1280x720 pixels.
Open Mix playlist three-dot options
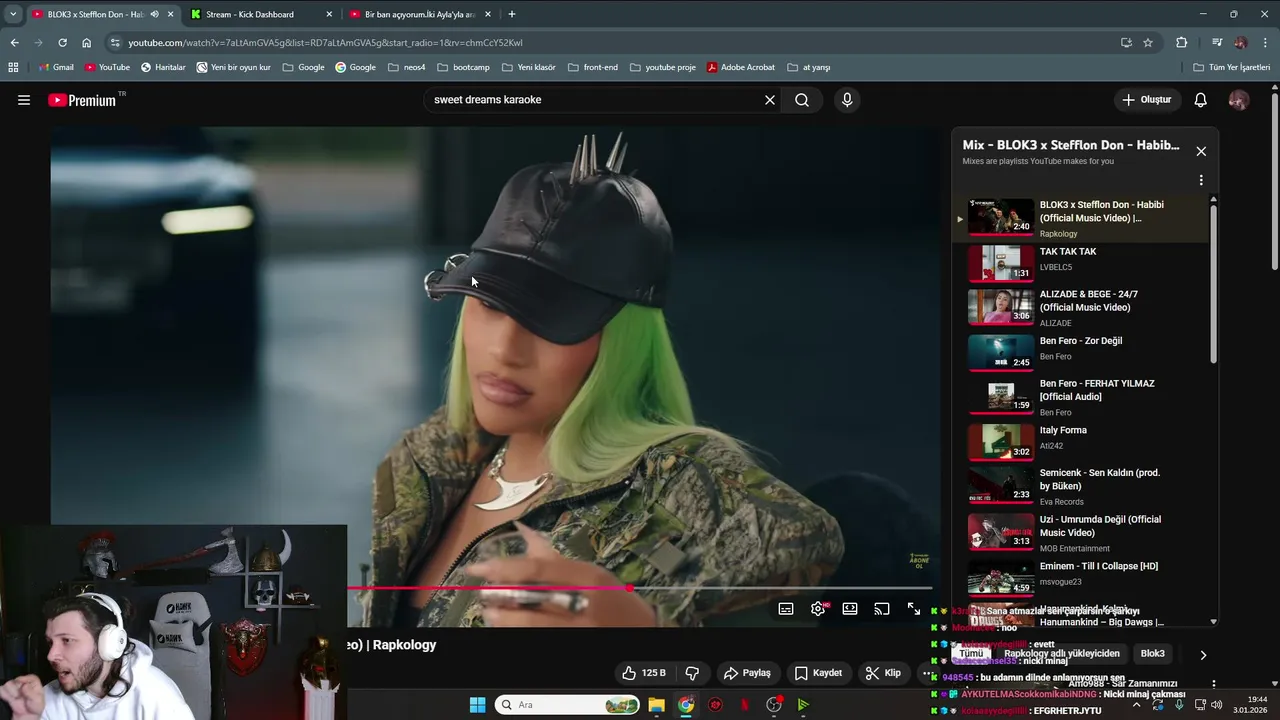pyautogui.click(x=1201, y=181)
